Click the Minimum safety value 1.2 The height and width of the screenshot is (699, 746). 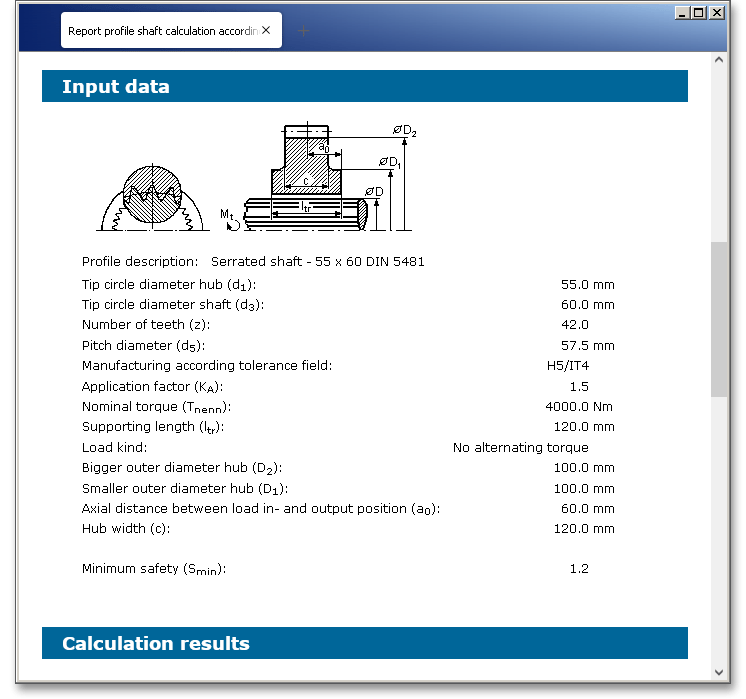coord(578,569)
